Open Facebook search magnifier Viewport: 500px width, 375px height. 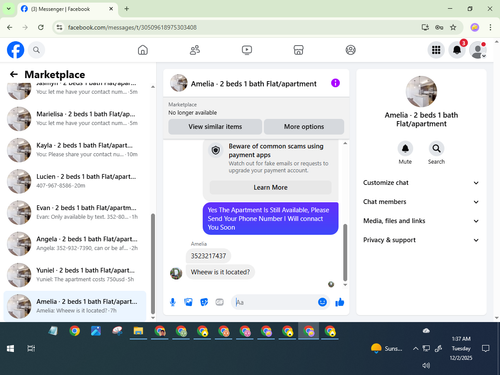pos(36,50)
